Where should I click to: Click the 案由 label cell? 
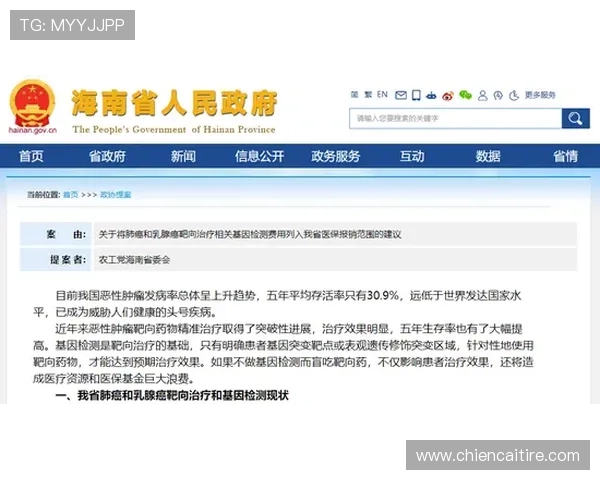click(56, 234)
